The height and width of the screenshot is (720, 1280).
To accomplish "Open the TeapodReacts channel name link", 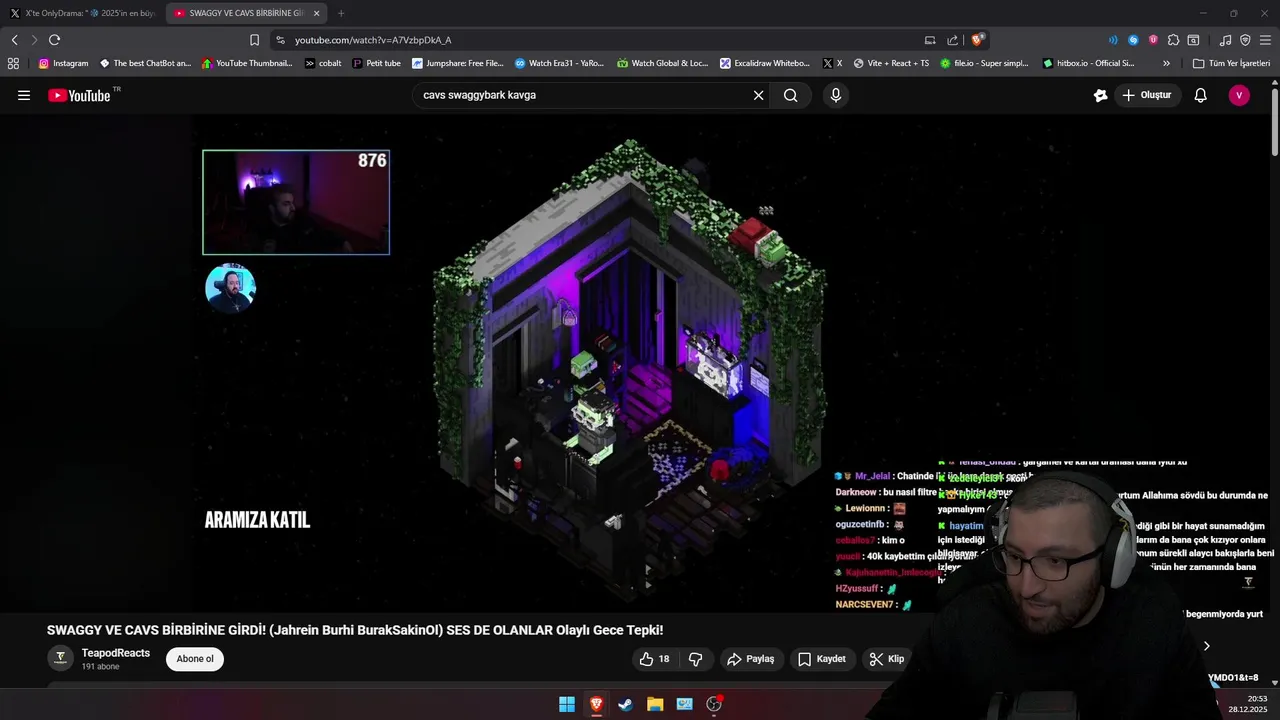I will click(x=116, y=653).
